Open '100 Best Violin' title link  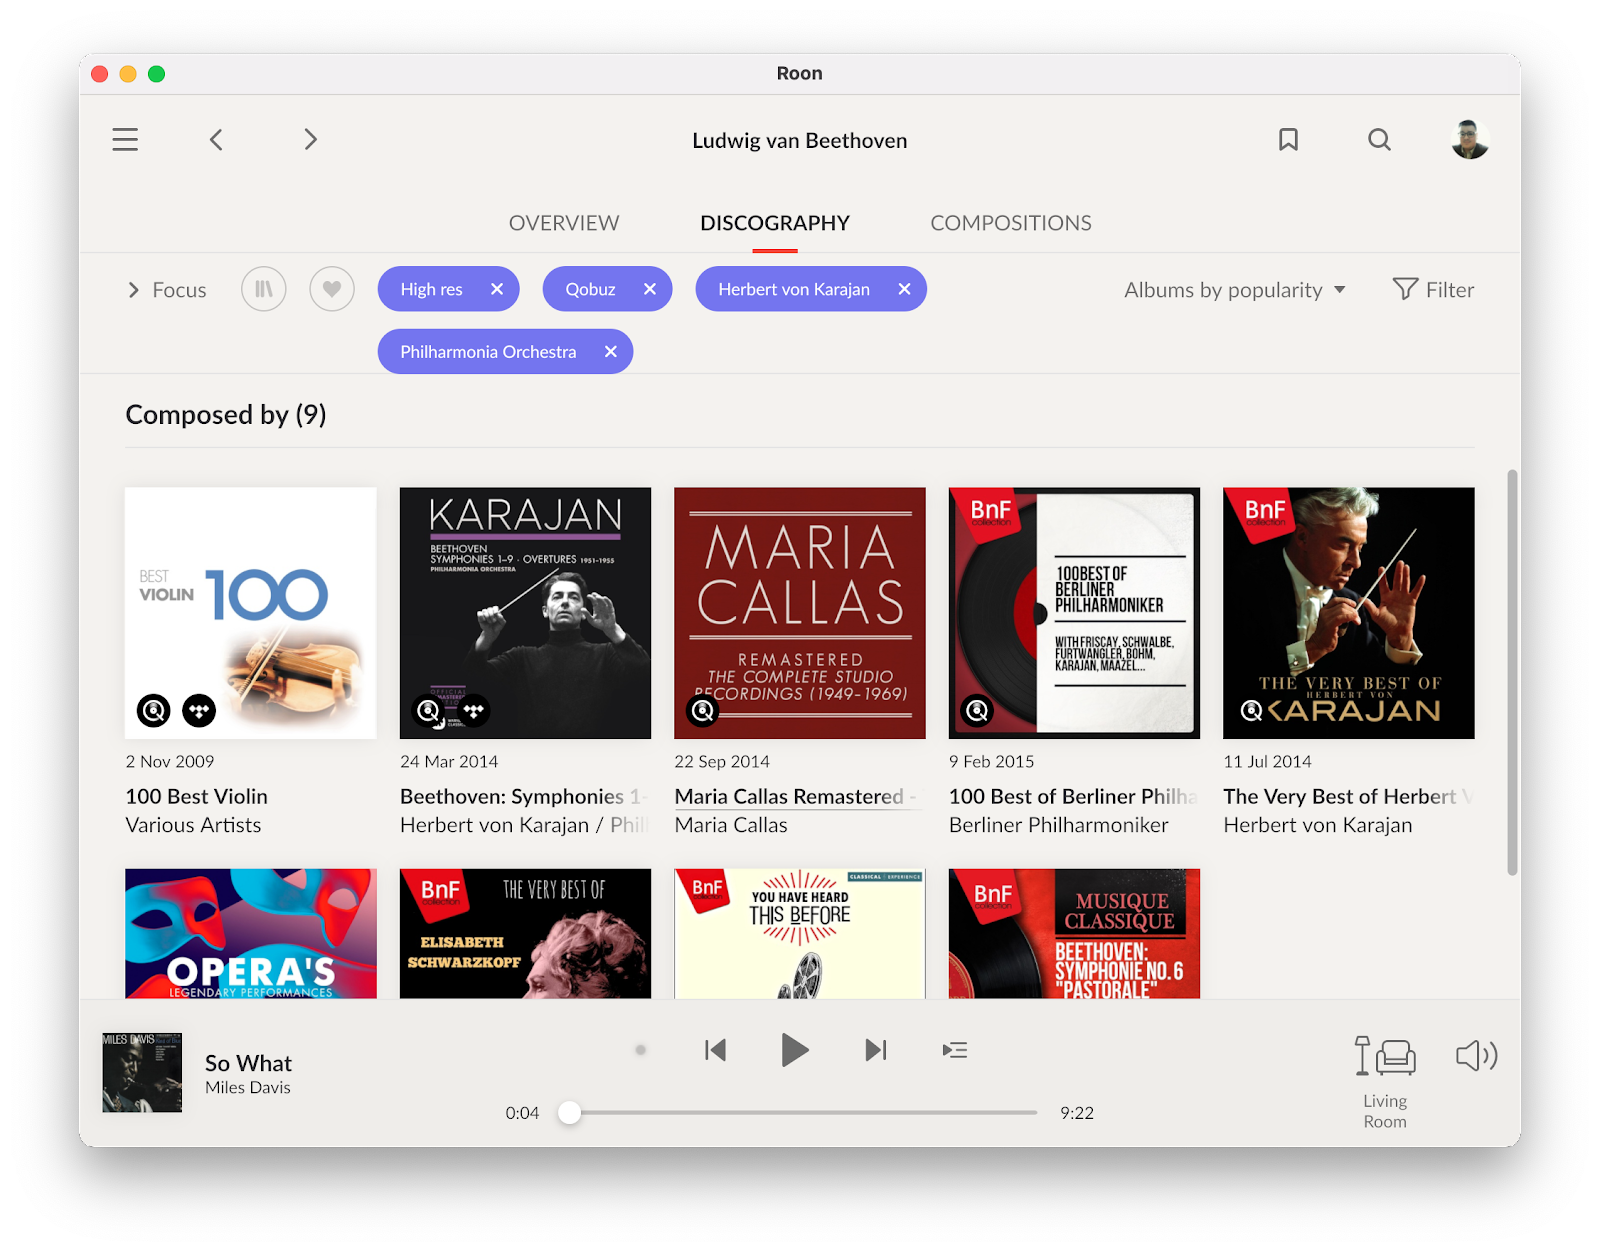[x=197, y=796]
